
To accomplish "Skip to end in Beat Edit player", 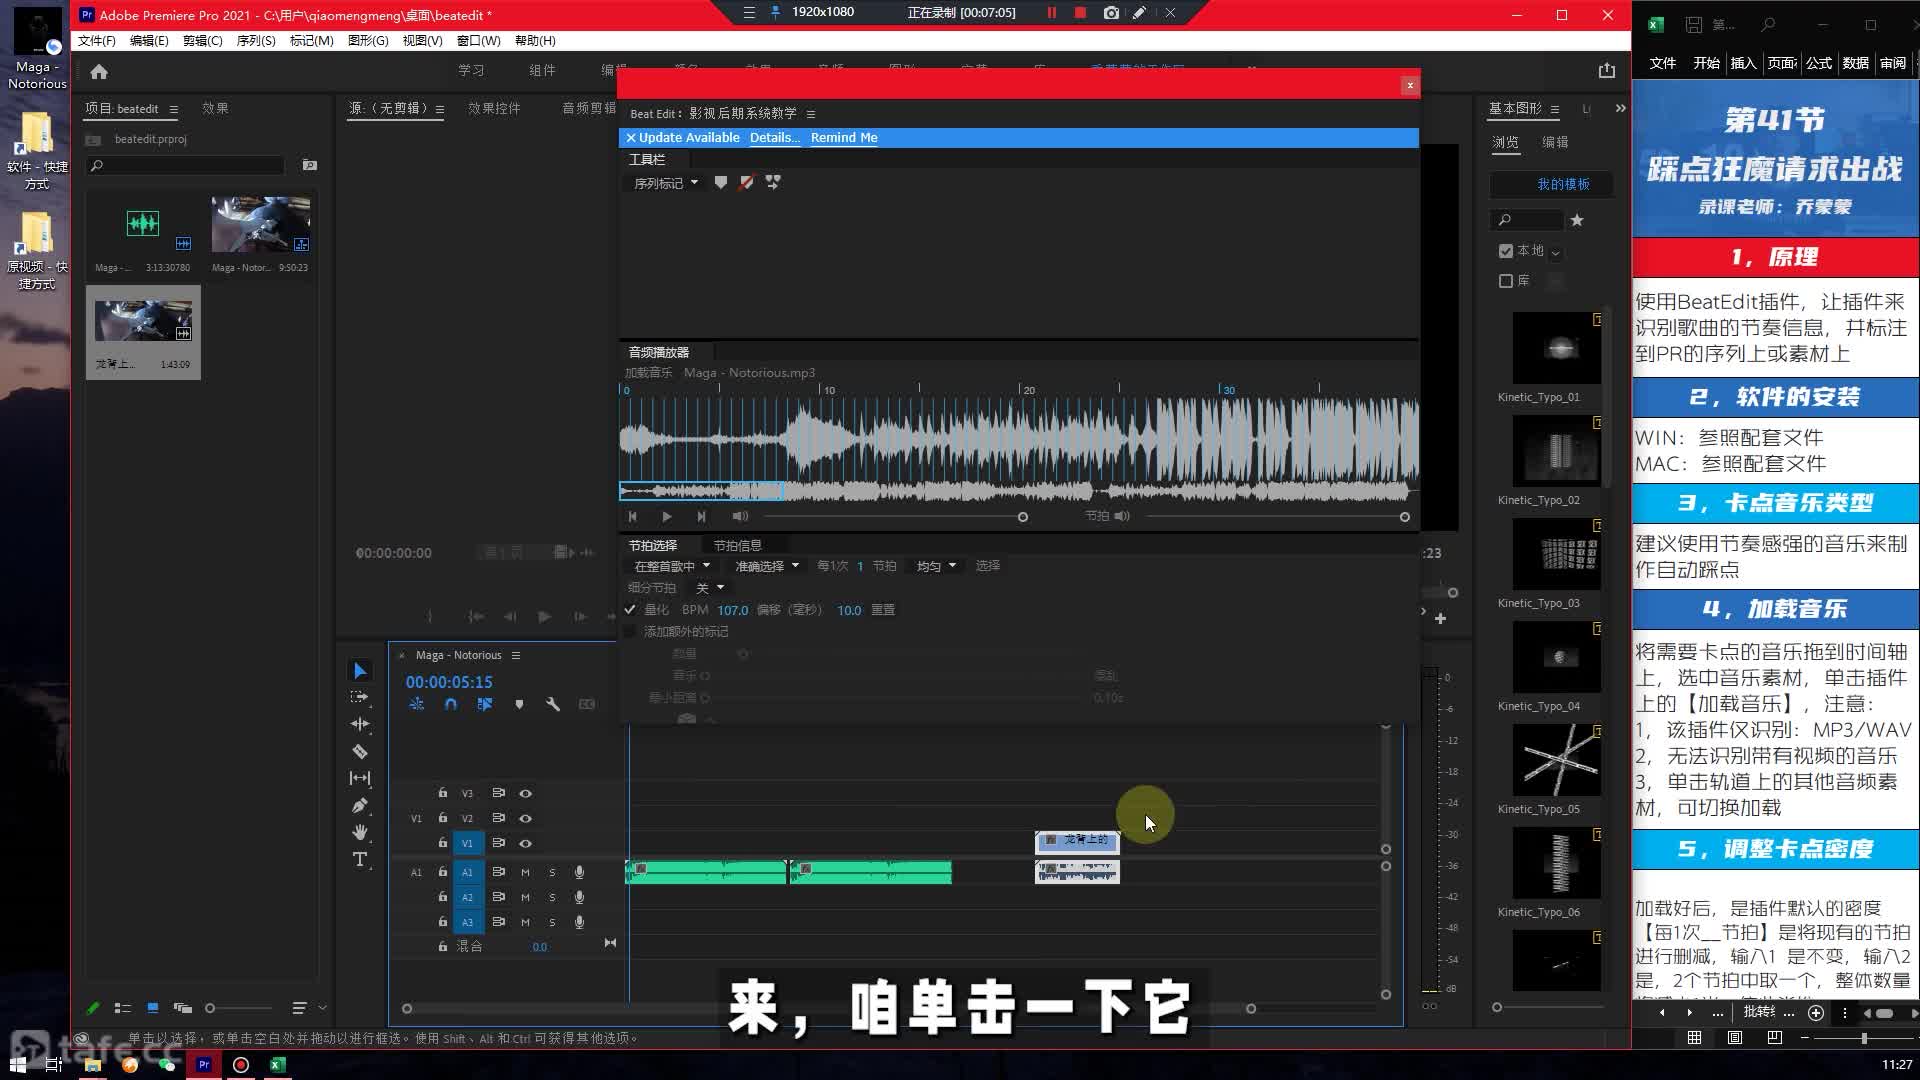I will pos(701,517).
